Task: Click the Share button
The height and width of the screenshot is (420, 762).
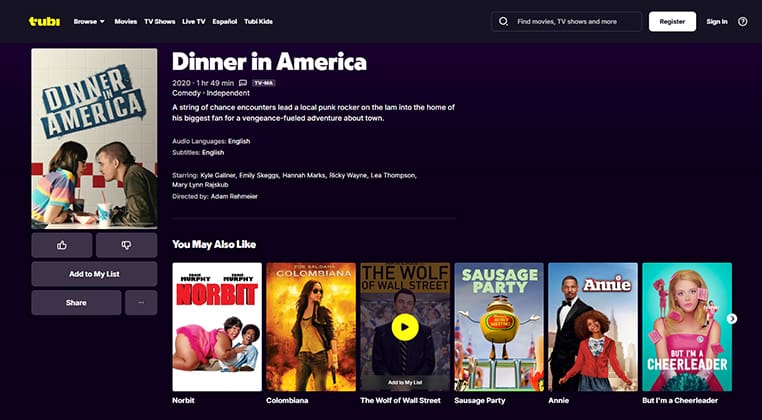Action: coord(76,302)
